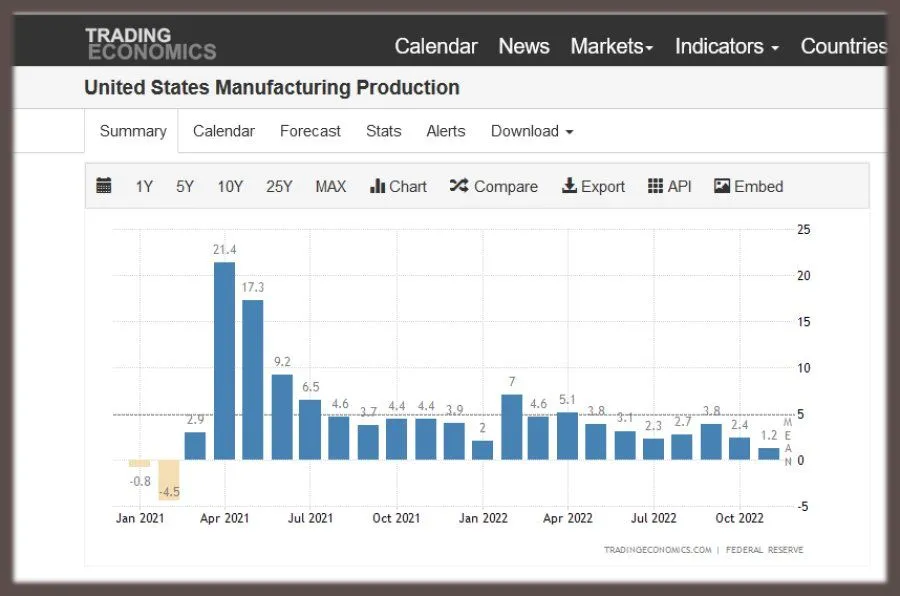Image resolution: width=900 pixels, height=596 pixels.
Task: Switch to the Forecast tab
Action: (x=310, y=131)
